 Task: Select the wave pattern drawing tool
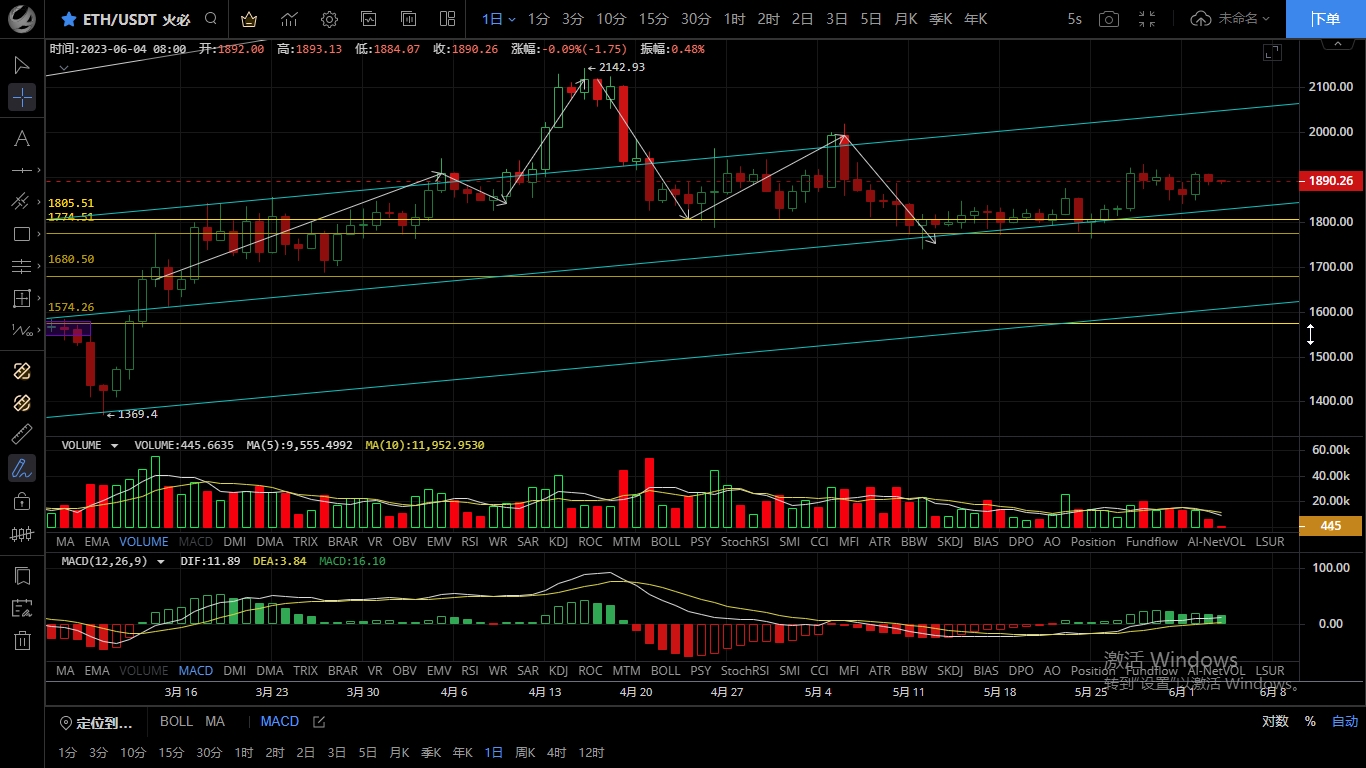tap(20, 330)
